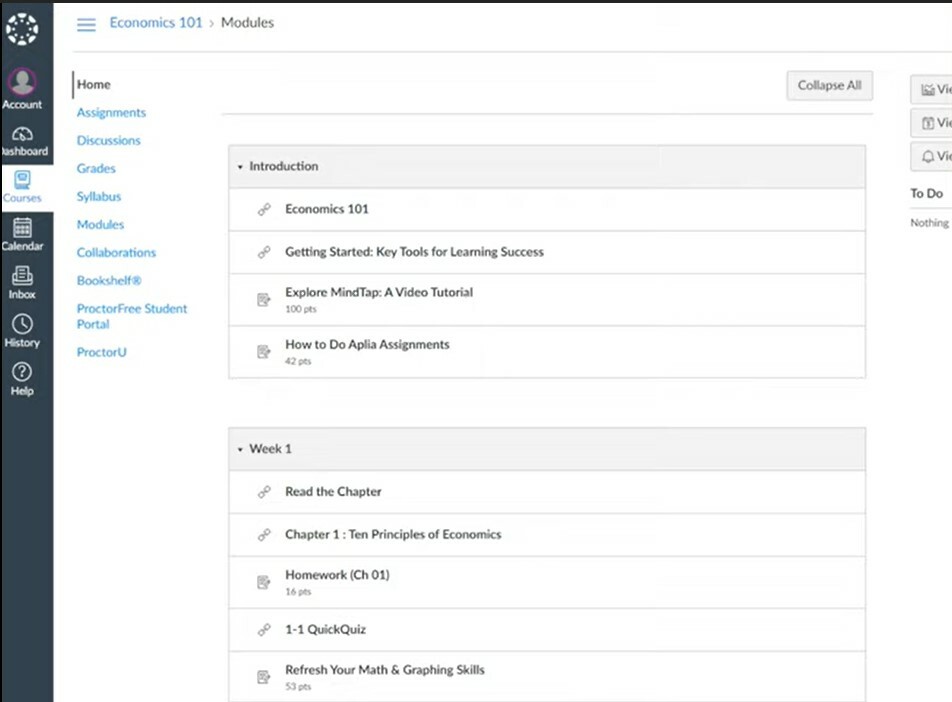Collapse the Introduction module
The image size is (952, 702).
tap(237, 166)
